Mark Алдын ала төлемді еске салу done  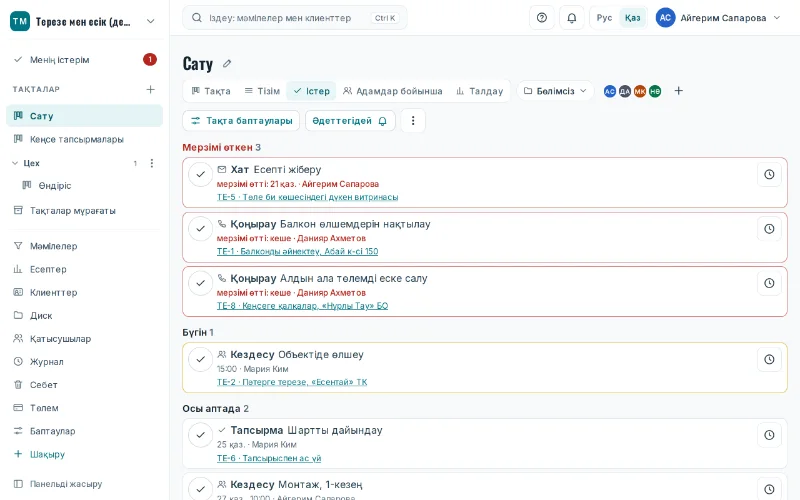(x=201, y=283)
